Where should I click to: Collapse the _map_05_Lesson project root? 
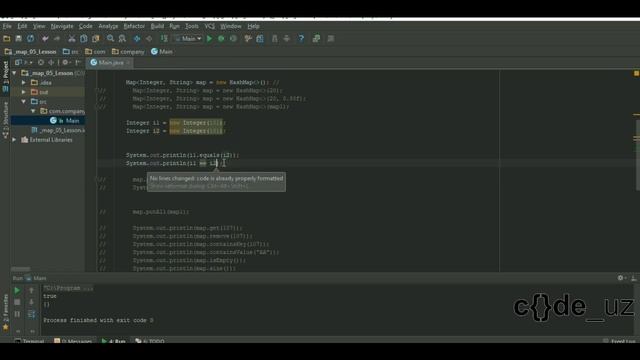tap(14, 73)
